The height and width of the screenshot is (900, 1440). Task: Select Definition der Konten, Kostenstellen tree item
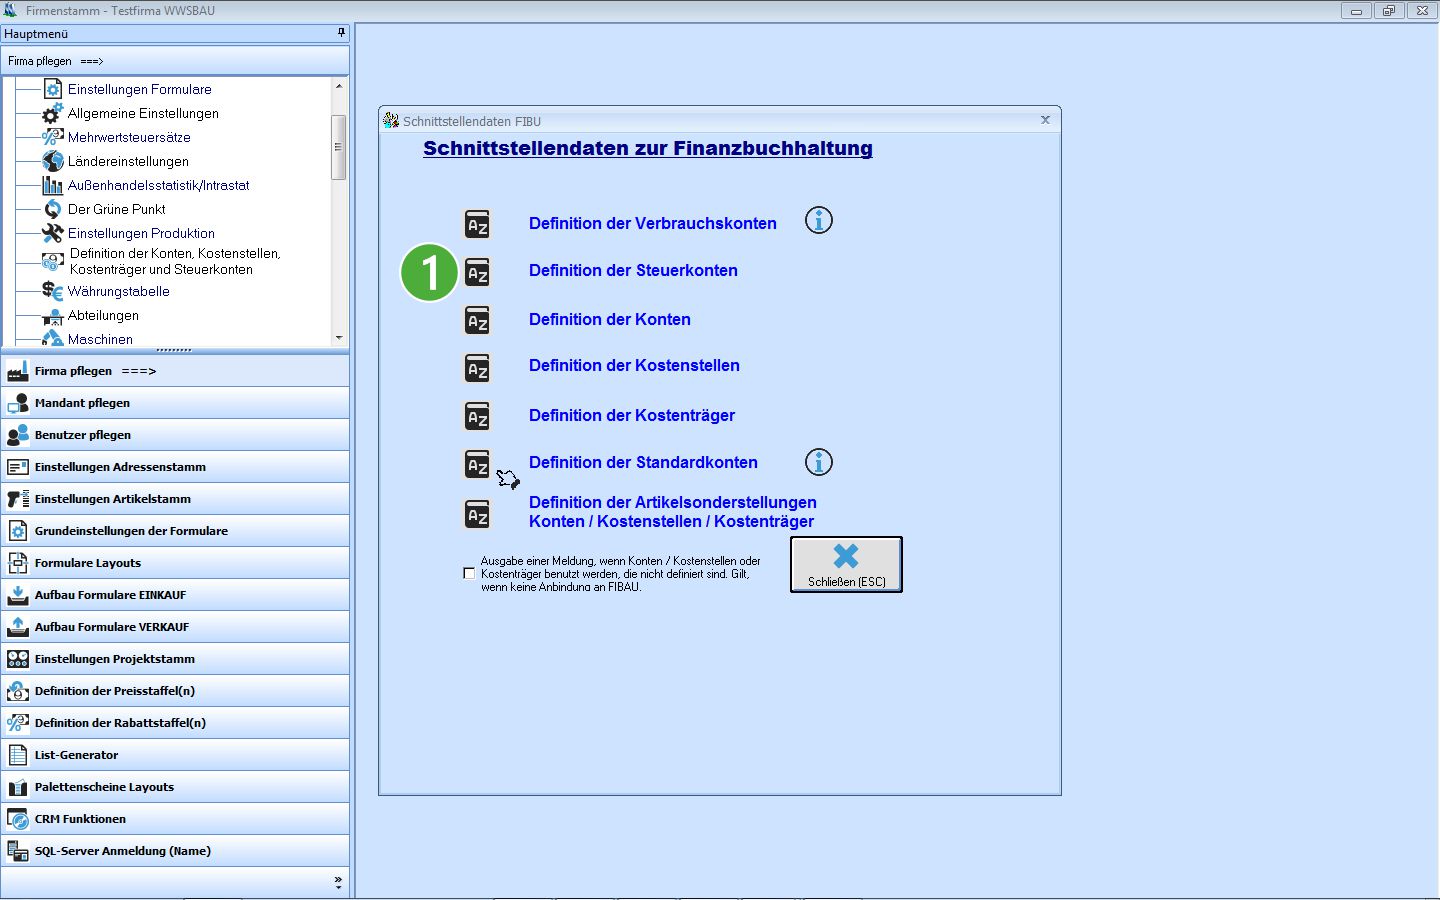(175, 261)
